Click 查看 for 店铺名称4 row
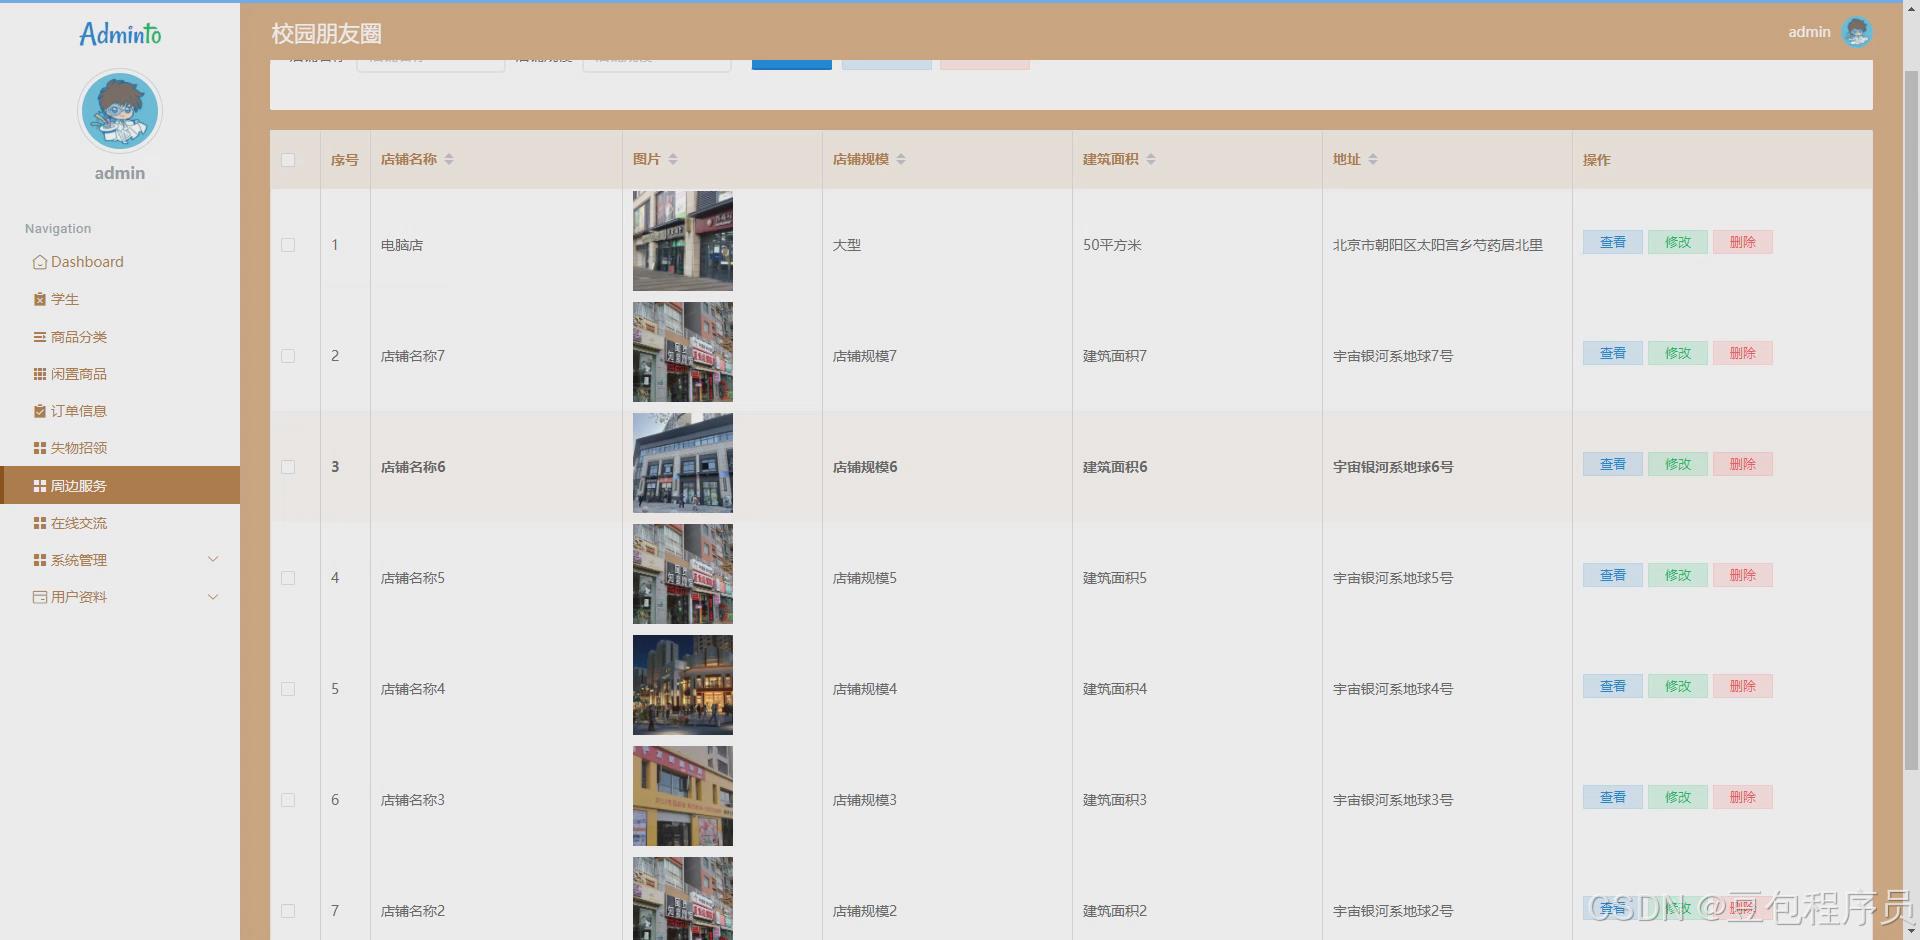1920x940 pixels. pos(1612,686)
